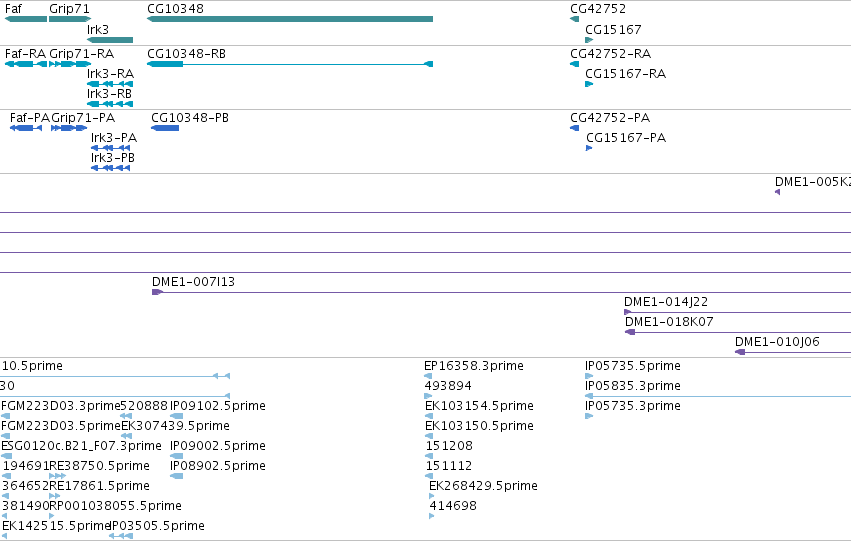Viewport: 851px width, 541px height.
Task: Select the RE38750.5prime EST arrows
Action: [x=58, y=476]
